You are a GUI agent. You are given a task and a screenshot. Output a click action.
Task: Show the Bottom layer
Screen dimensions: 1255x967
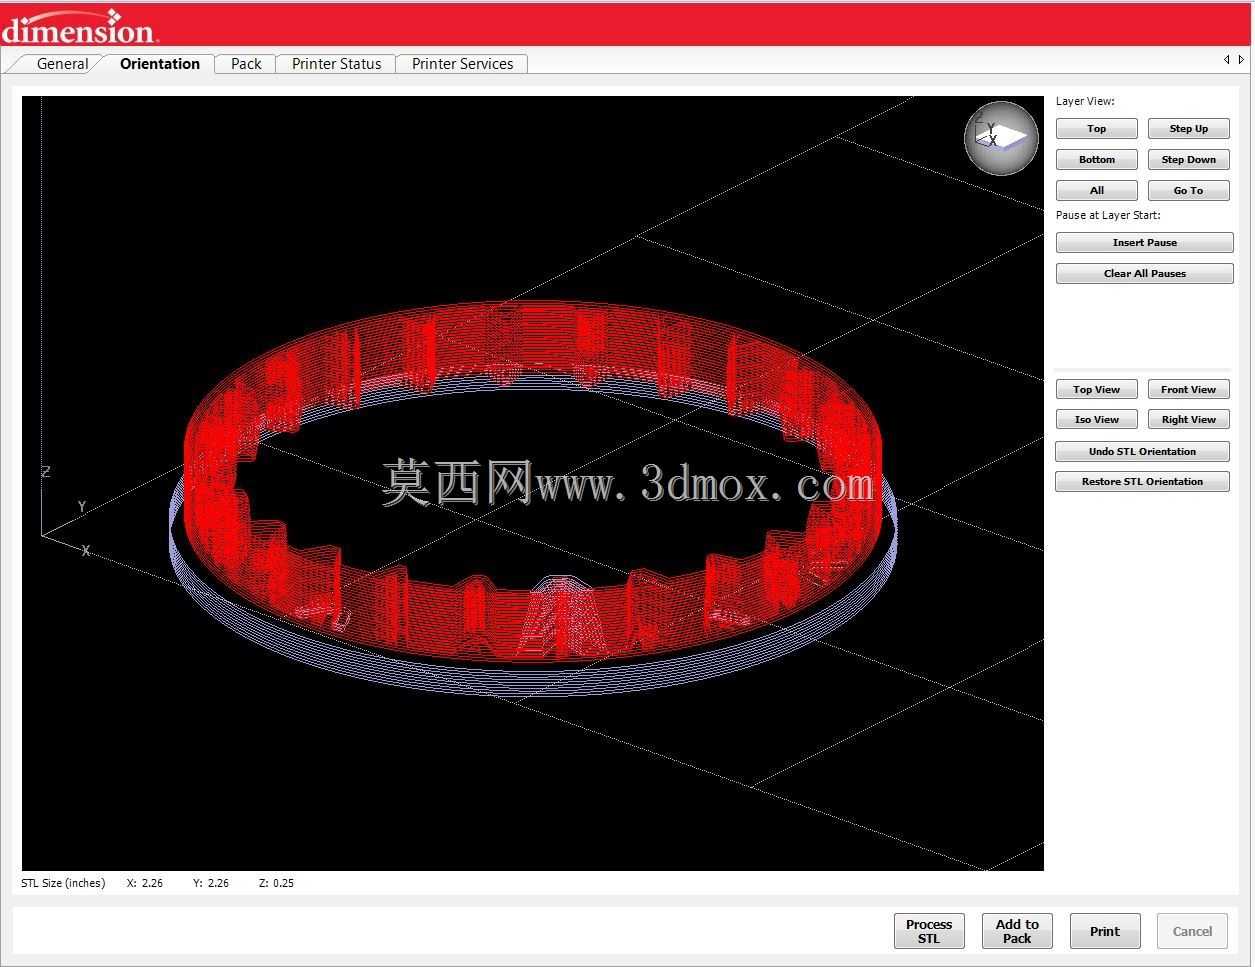[x=1097, y=160]
